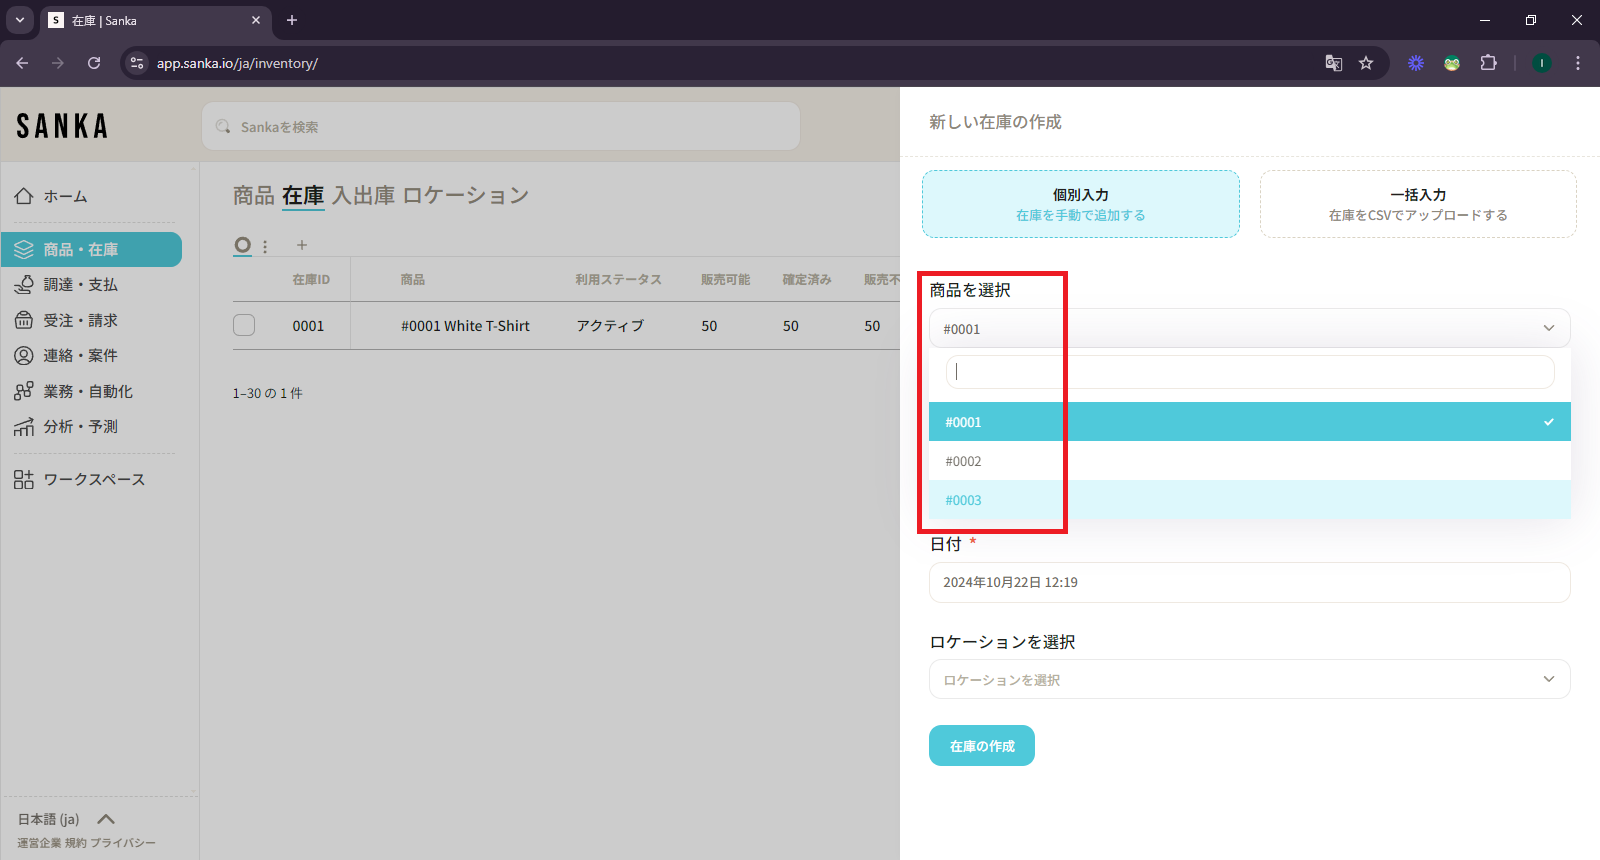
Task: Switch to the ロケーション tab
Action: point(465,196)
